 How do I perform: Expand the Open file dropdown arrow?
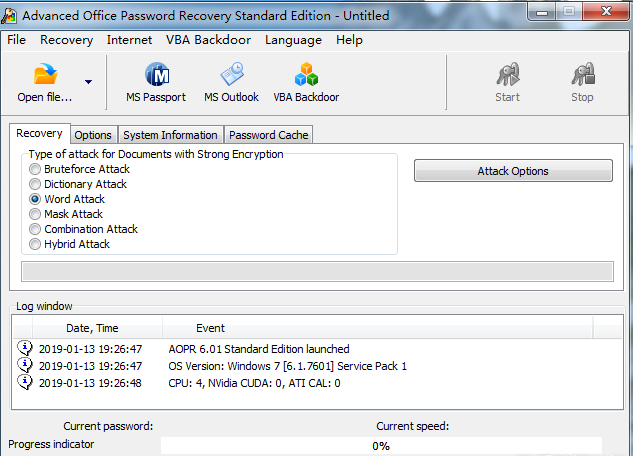(88, 82)
